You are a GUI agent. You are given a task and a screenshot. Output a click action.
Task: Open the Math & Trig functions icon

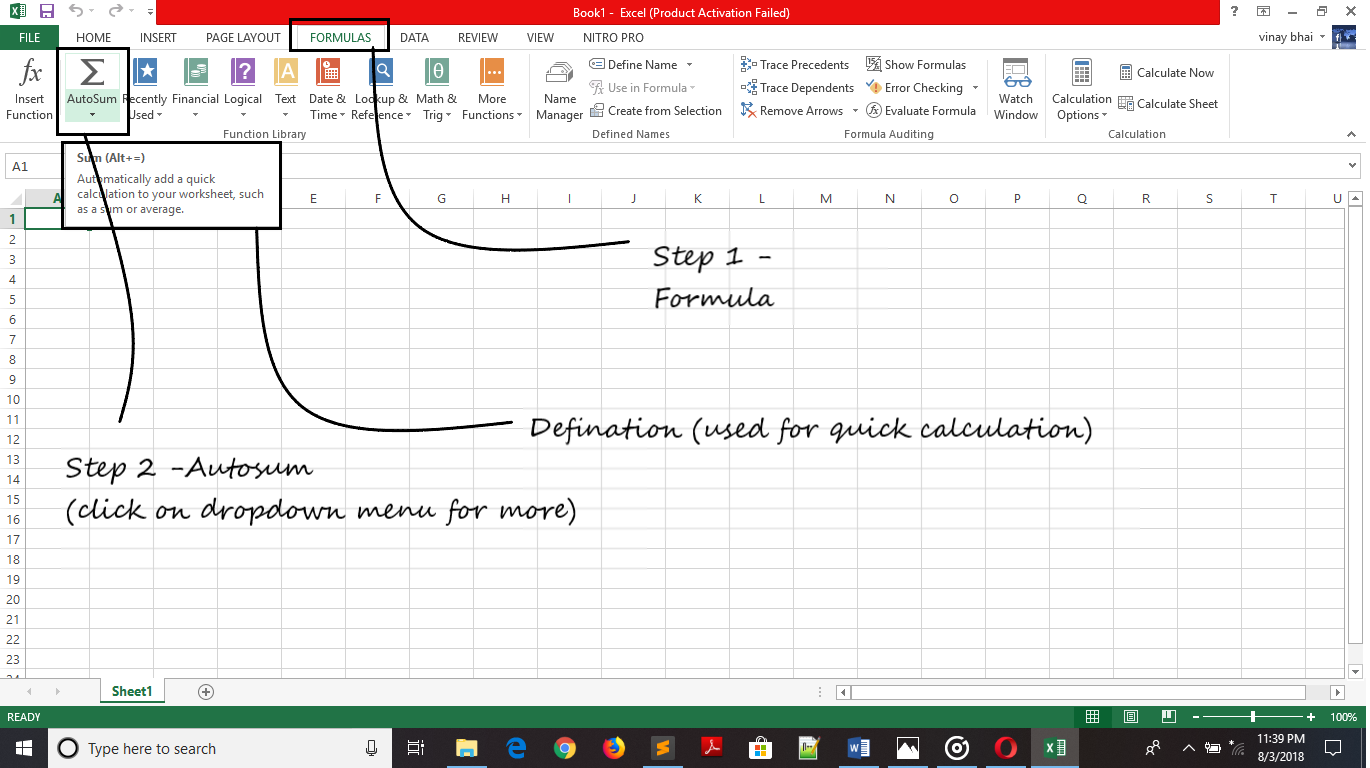436,74
